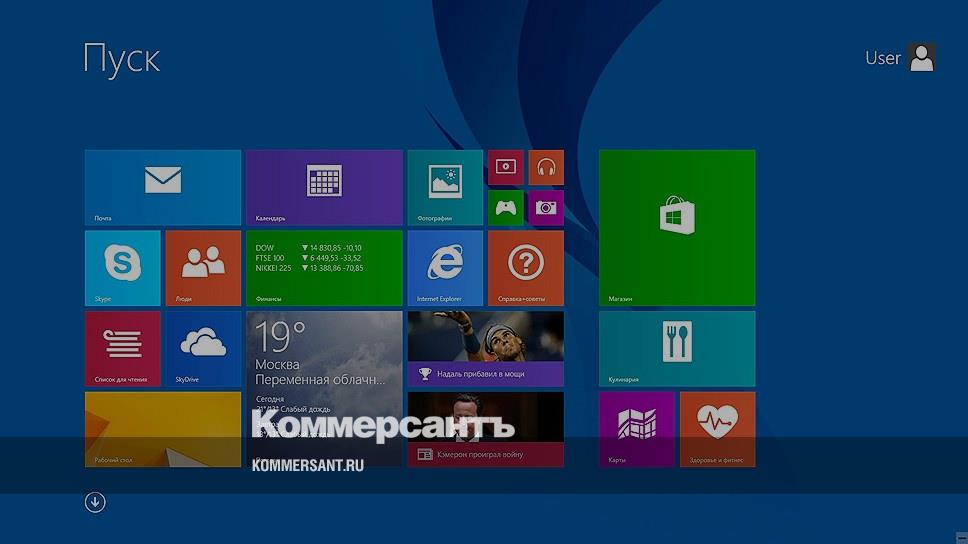Open Здоровье и фитнес tile

tap(718, 428)
